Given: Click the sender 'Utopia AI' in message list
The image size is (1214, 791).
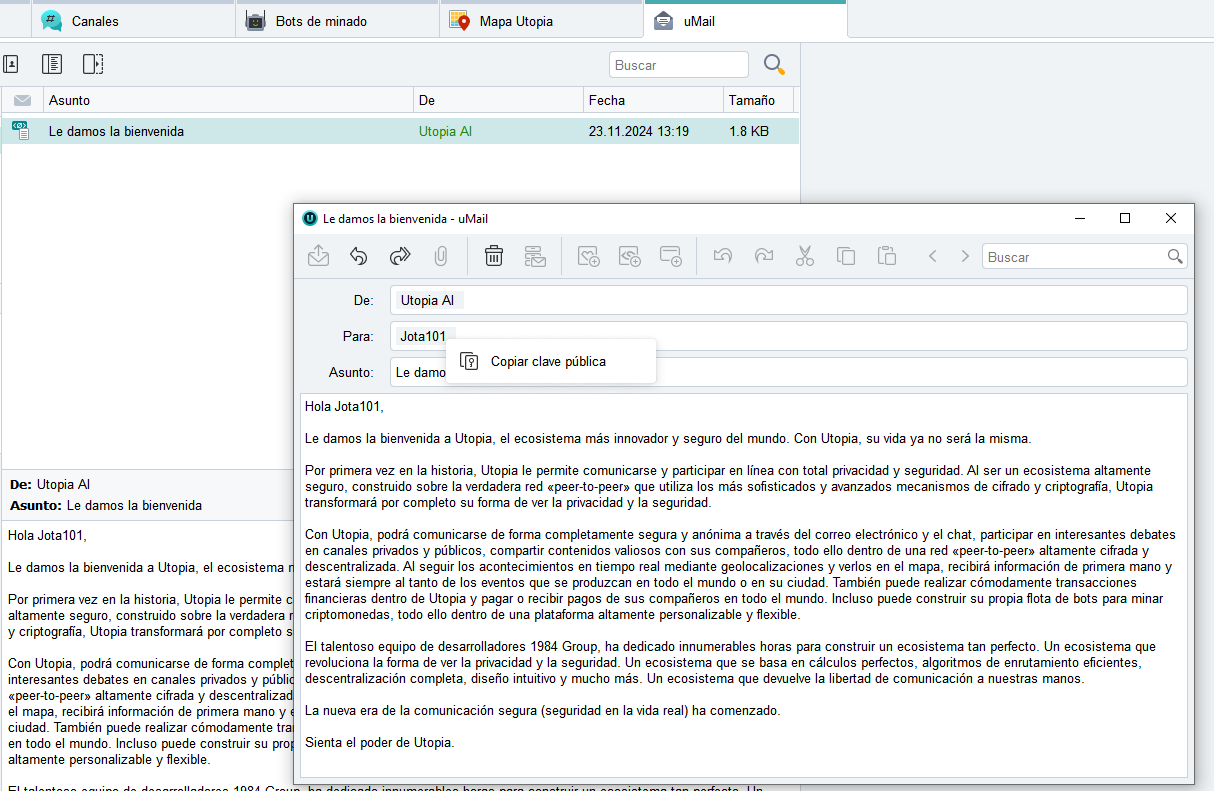Looking at the screenshot, I should pyautogui.click(x=445, y=131).
